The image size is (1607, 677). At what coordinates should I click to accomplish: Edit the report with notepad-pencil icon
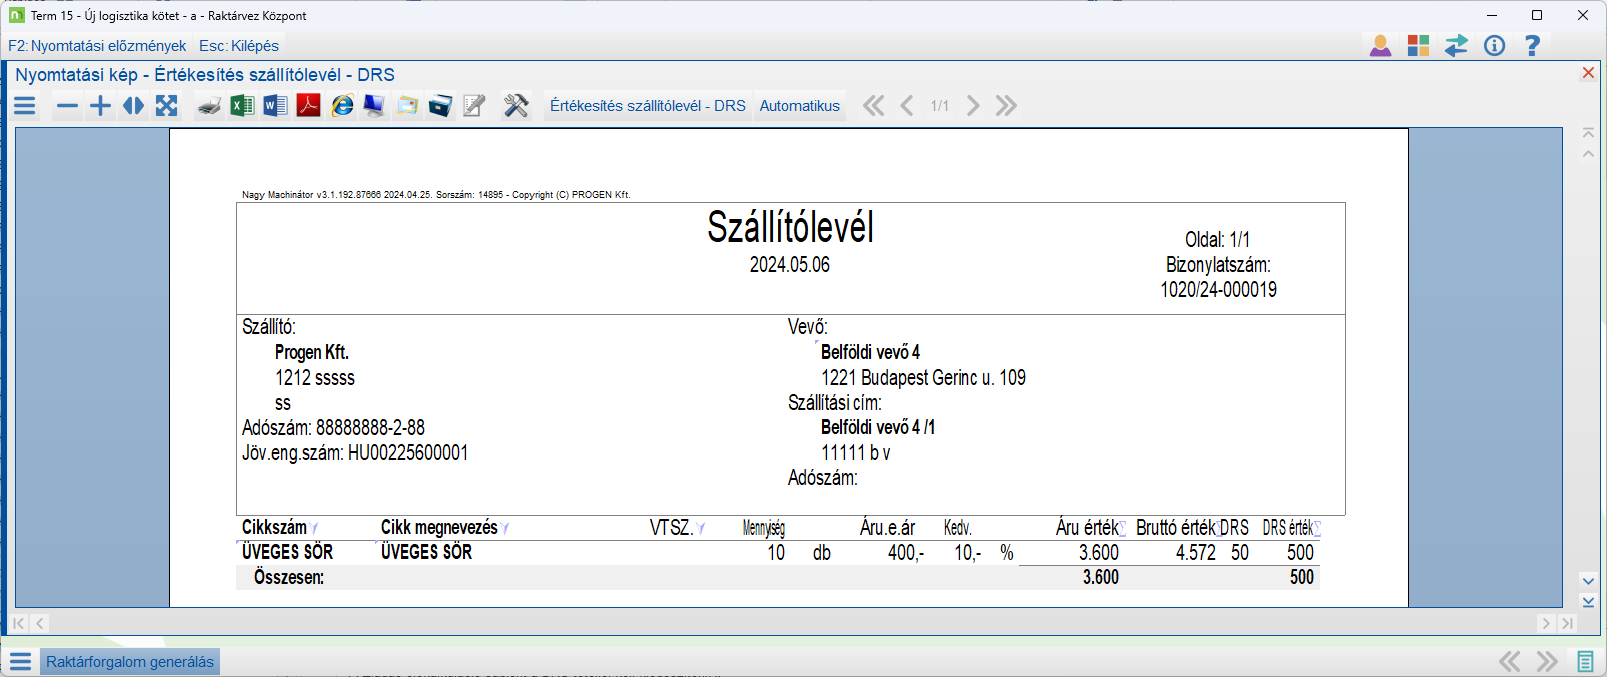[474, 106]
